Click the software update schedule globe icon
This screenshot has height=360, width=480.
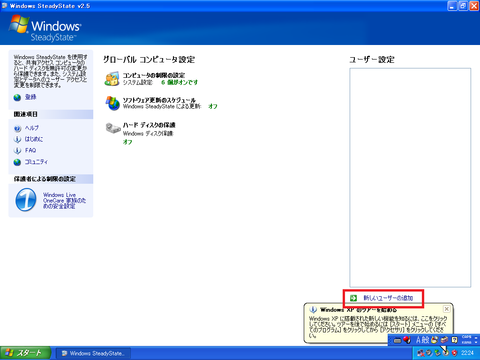(x=113, y=103)
